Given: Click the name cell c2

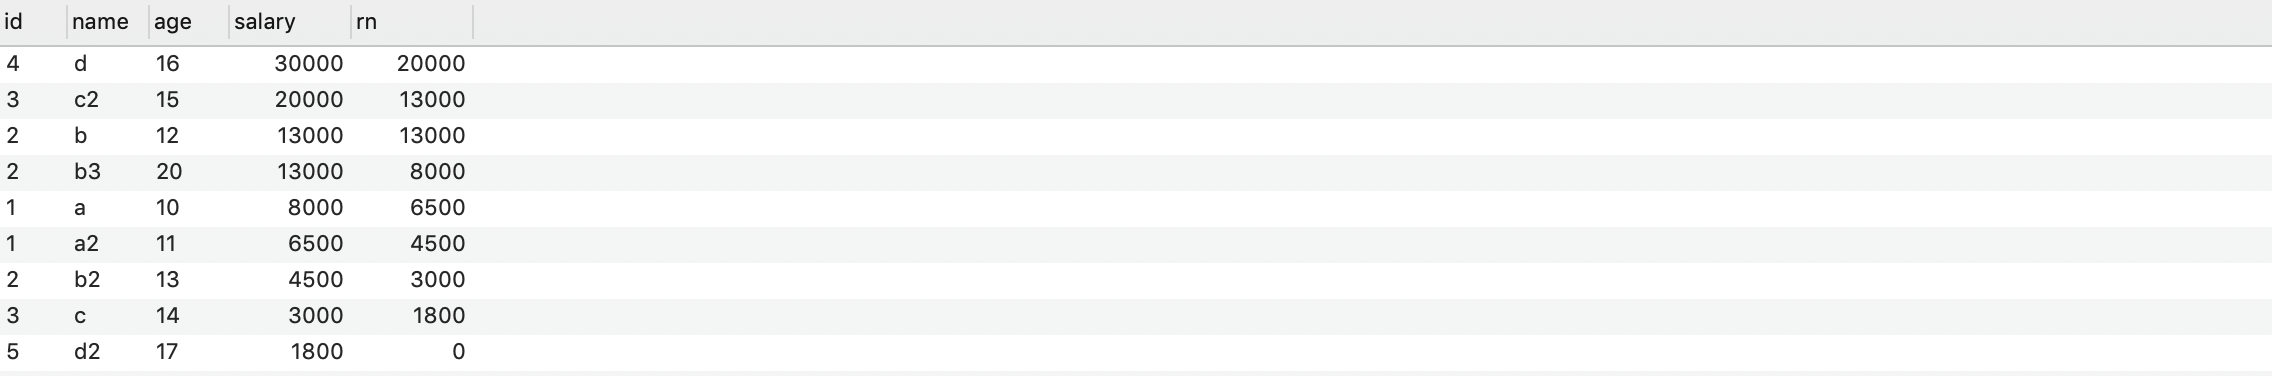Looking at the screenshot, I should pos(108,100).
